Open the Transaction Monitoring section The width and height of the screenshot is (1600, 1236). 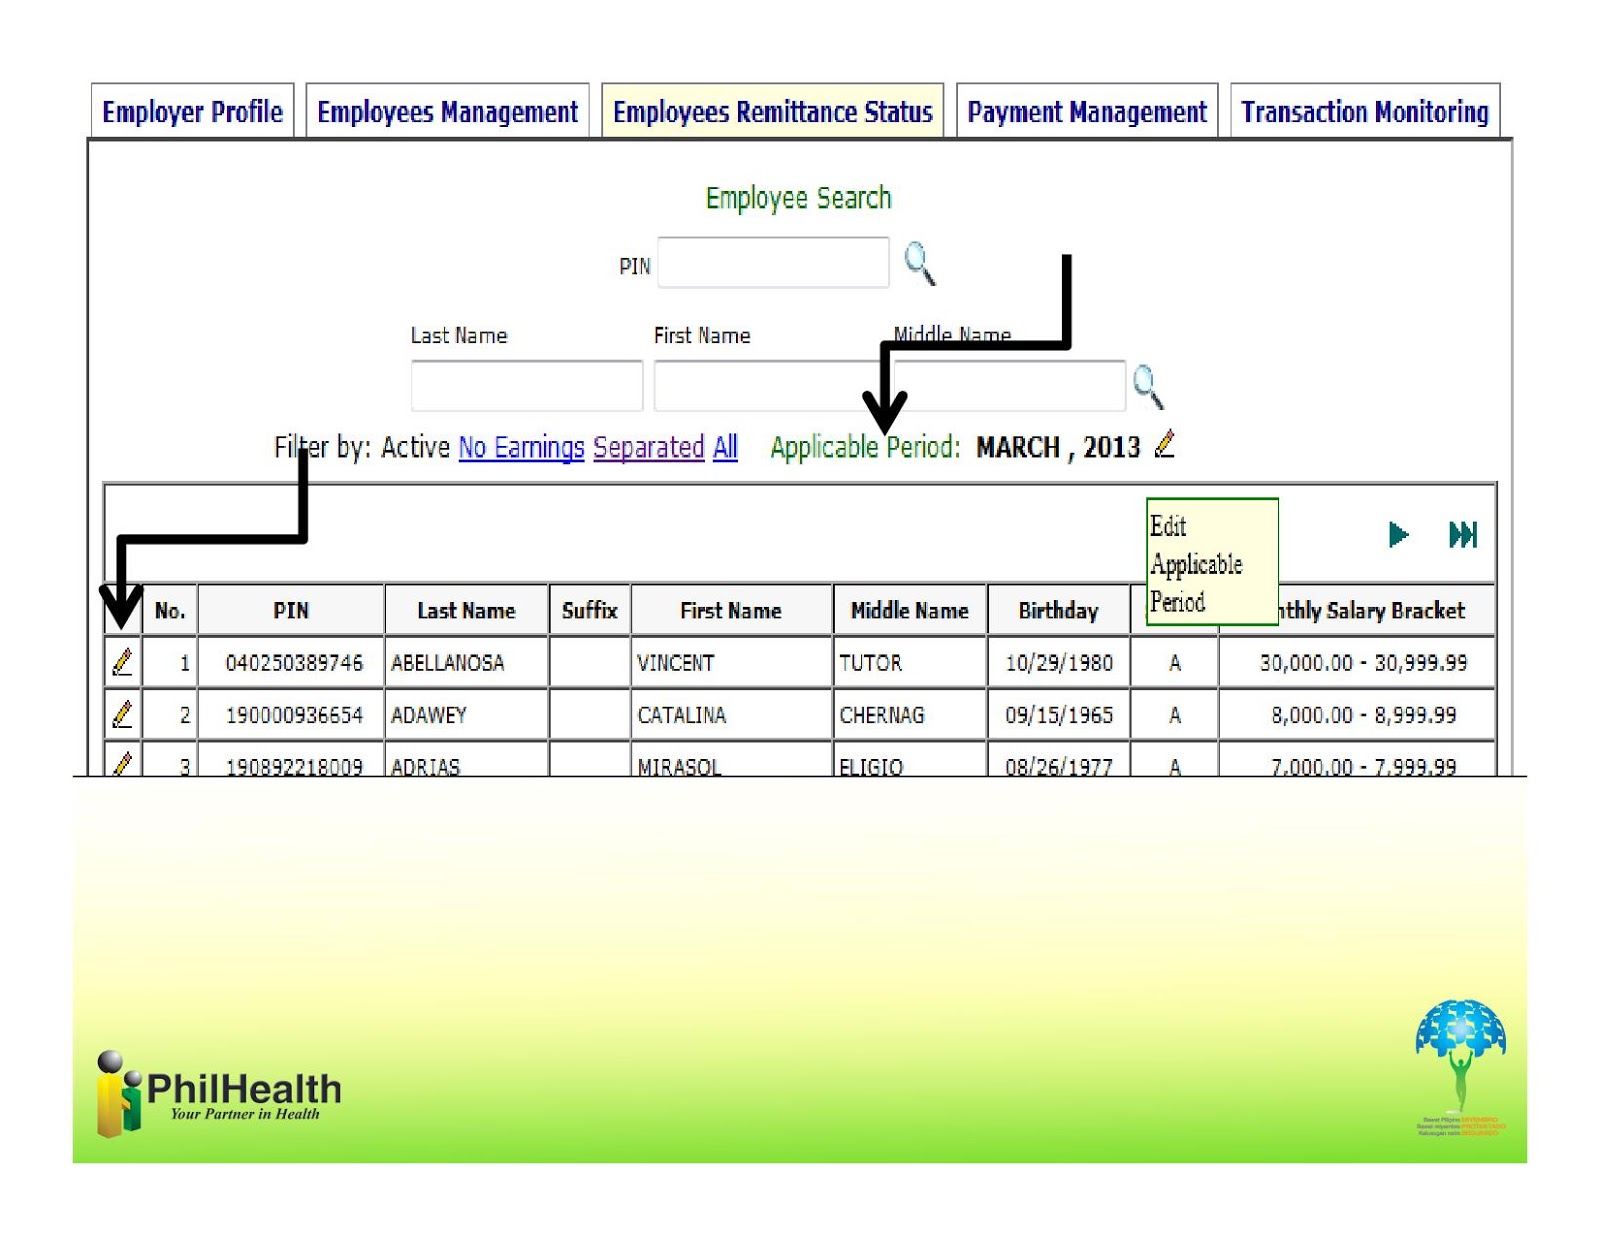[x=1364, y=112]
